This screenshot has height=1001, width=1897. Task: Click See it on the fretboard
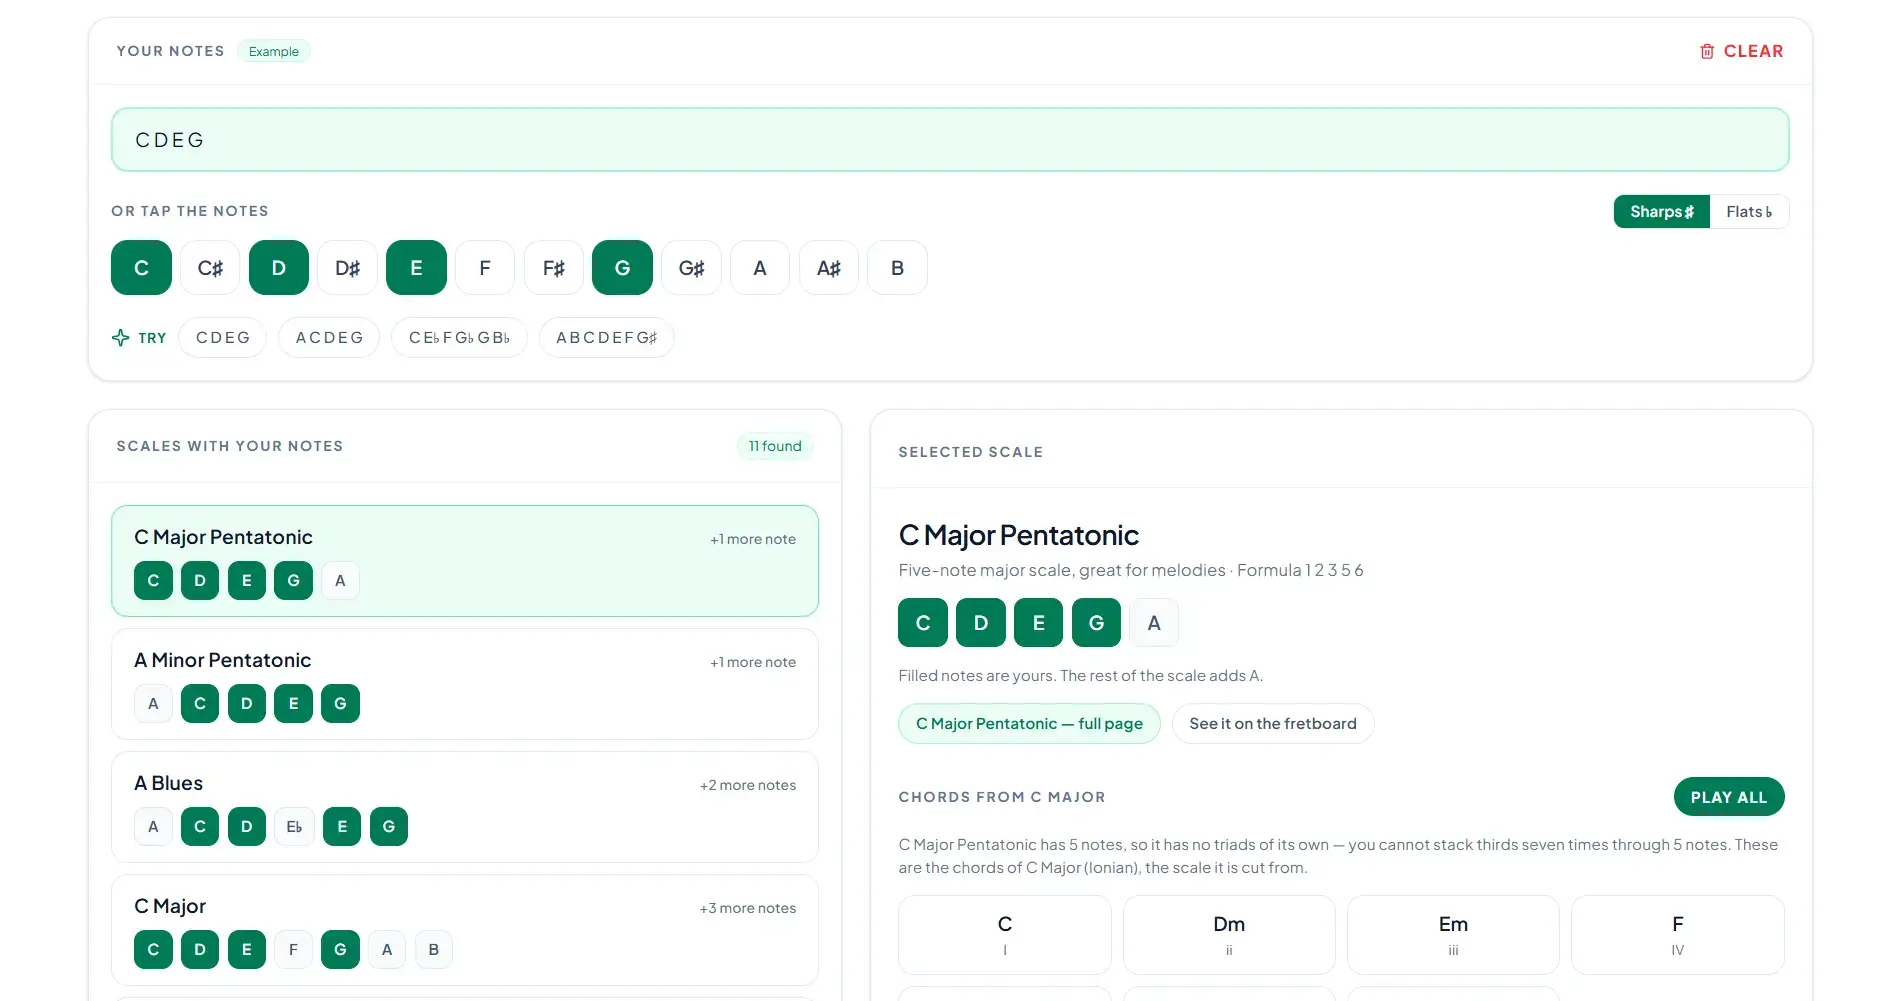(1273, 724)
